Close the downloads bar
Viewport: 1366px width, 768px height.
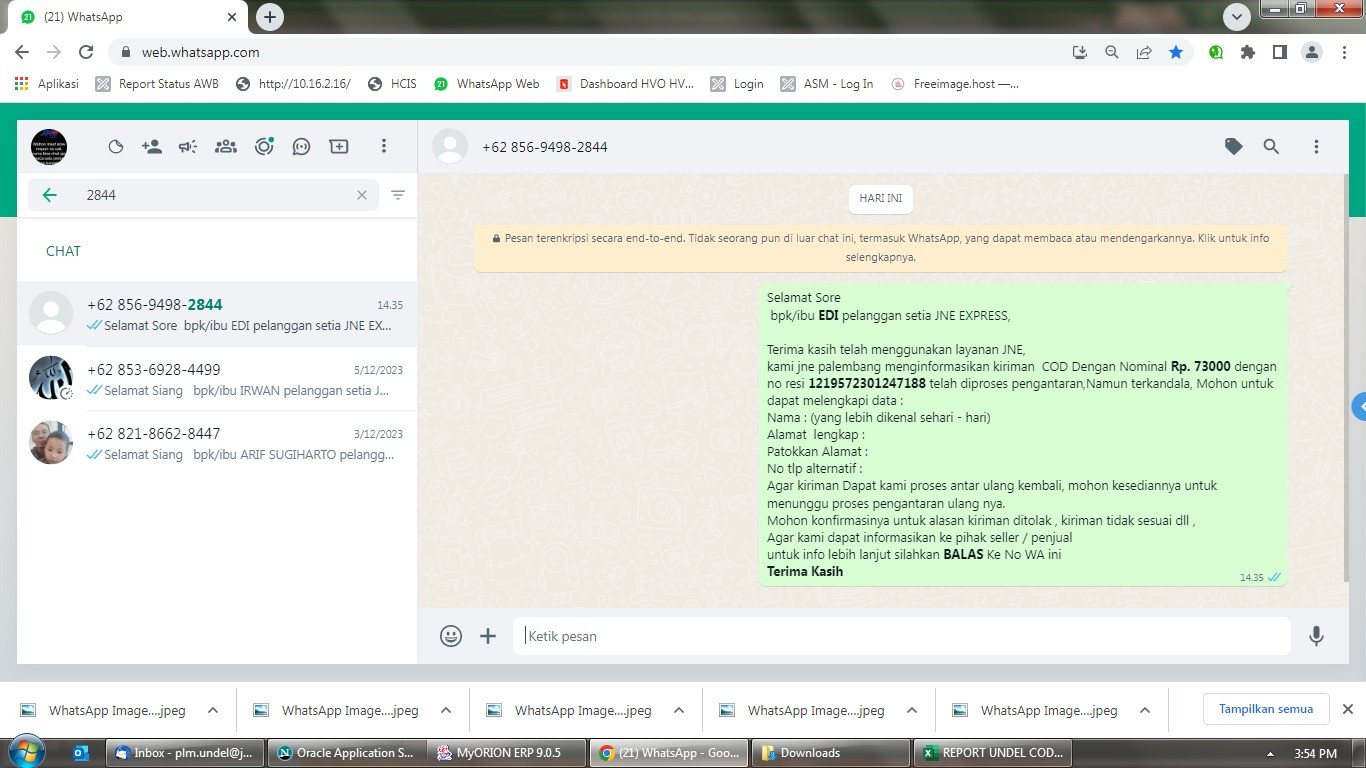[x=1347, y=709]
